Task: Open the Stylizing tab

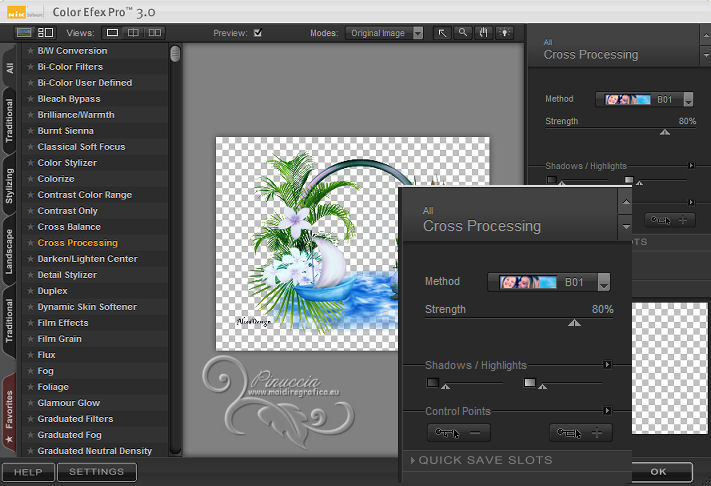Action: point(10,186)
